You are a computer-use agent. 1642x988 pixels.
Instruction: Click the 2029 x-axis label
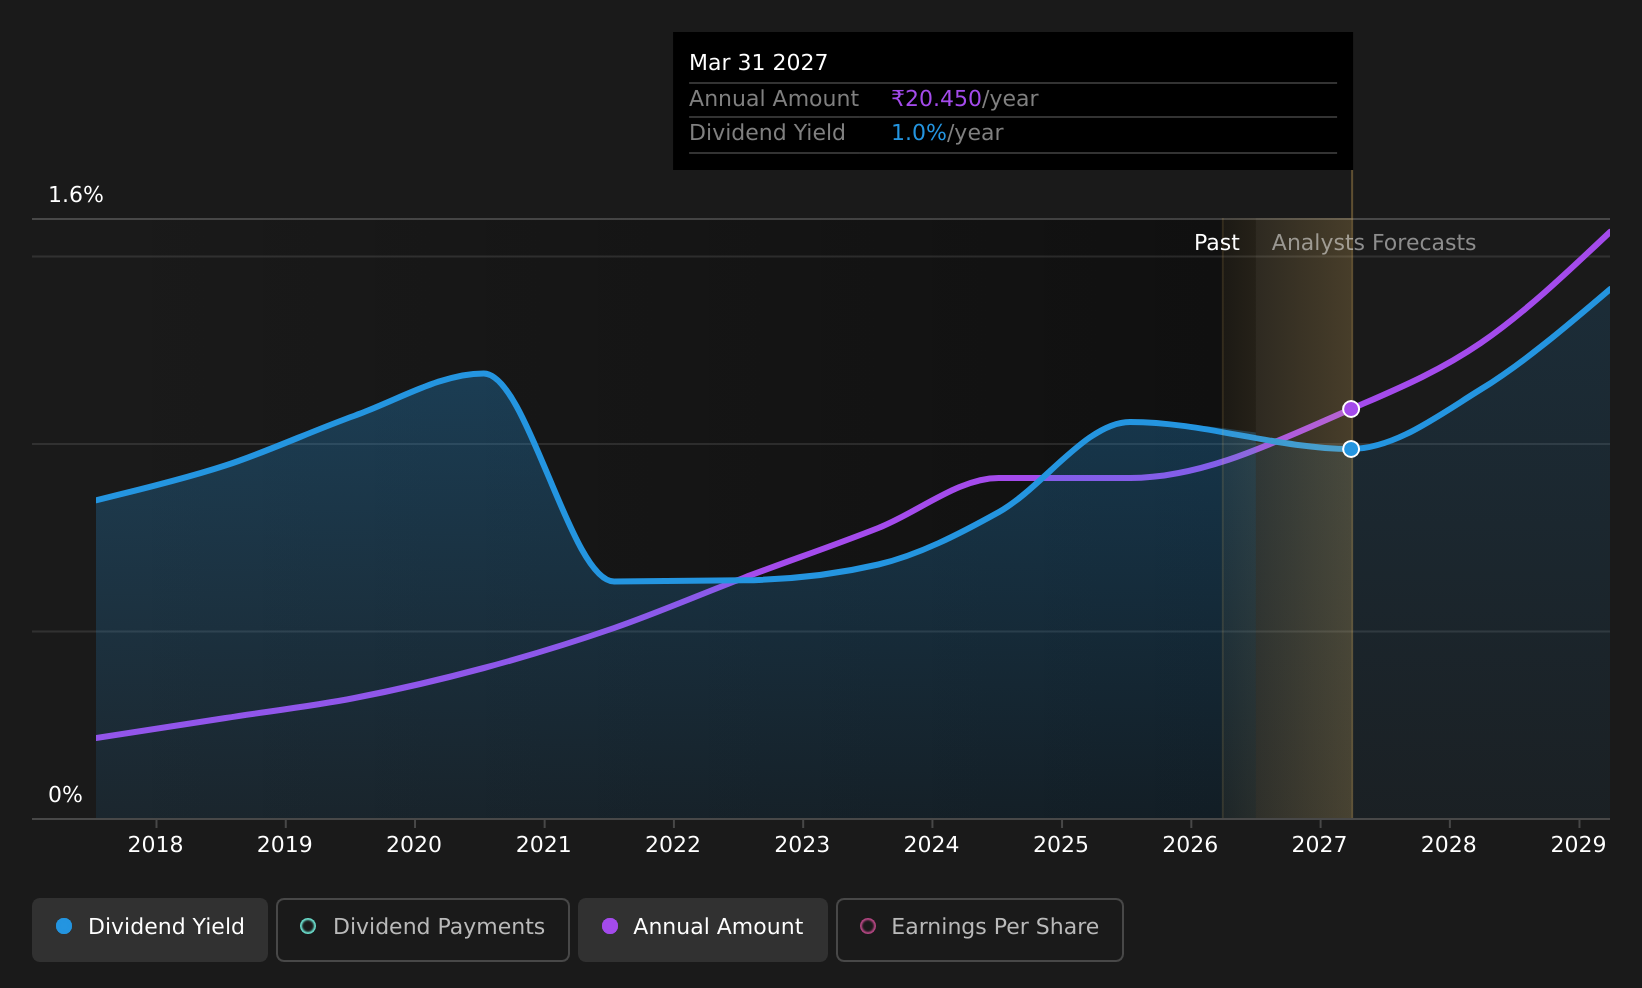[x=1578, y=845]
